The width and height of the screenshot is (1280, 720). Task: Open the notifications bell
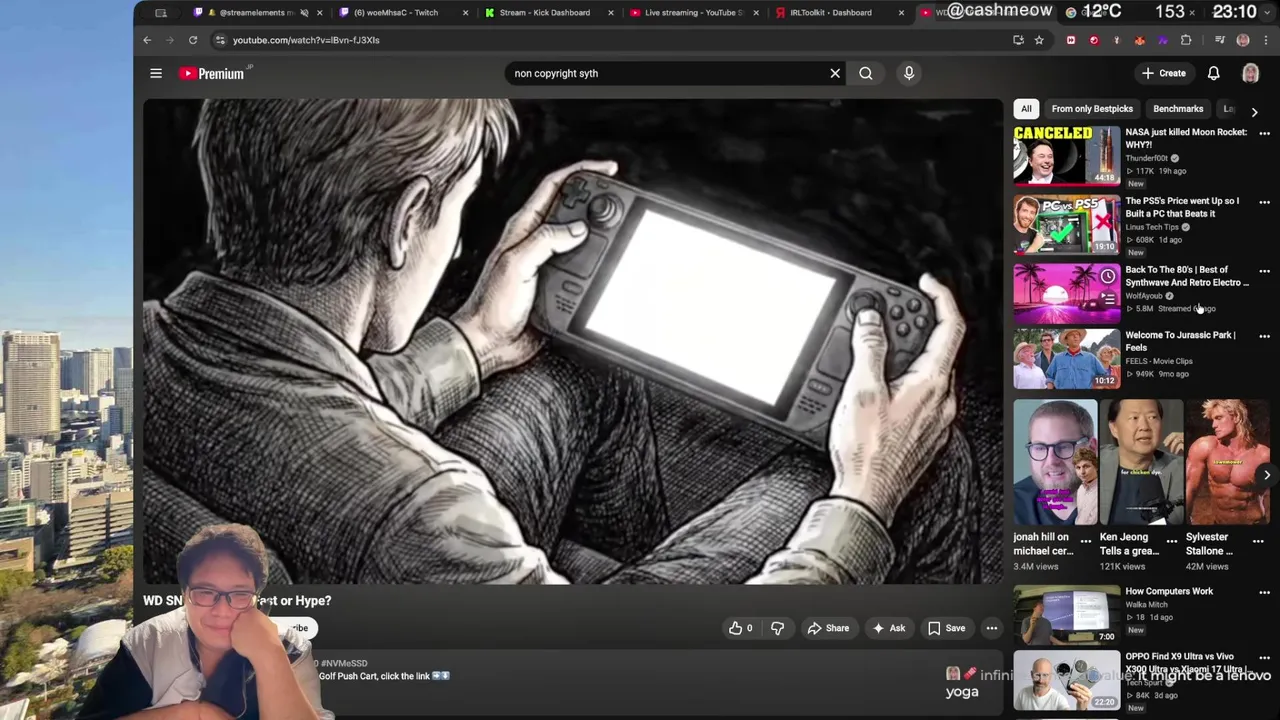click(1213, 73)
